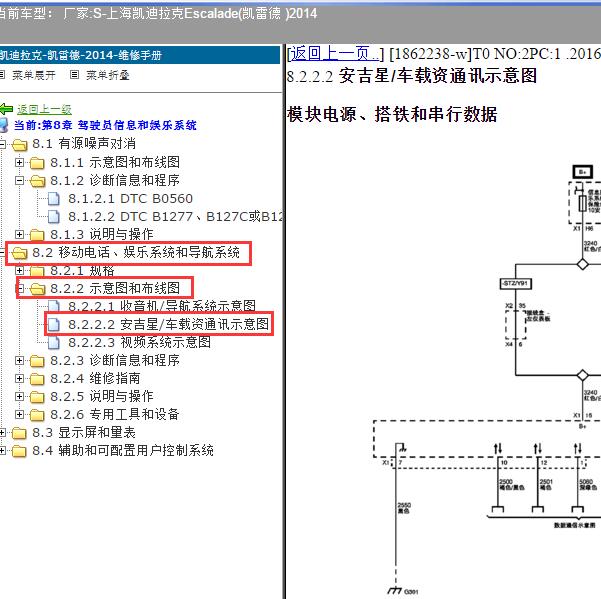Screen dimensions: 601x599
Task: Select 8.2.3 诊断信息和程序 entry
Action: tap(115, 360)
